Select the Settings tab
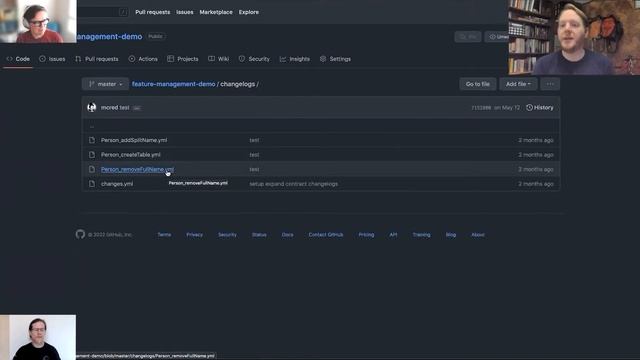640x360 pixels. pos(336,59)
